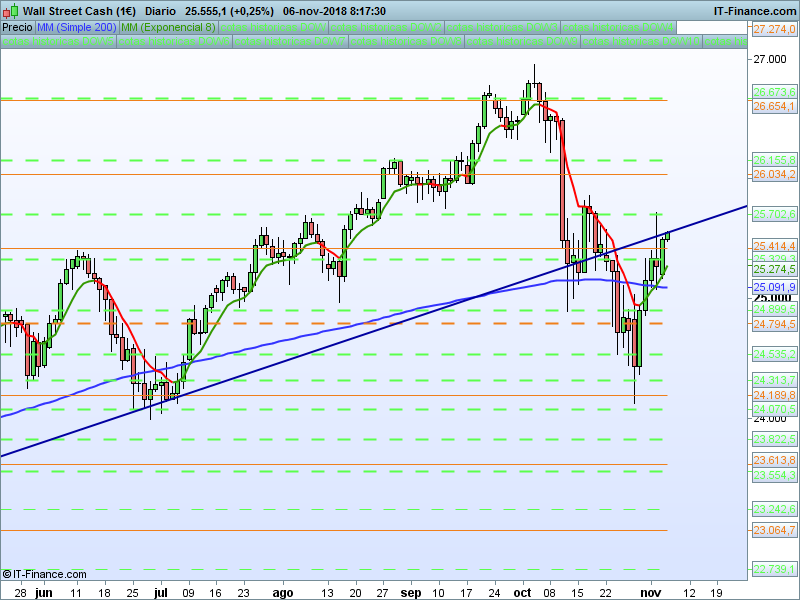Click the 25.091,9 blue moving average tag

tap(774, 287)
